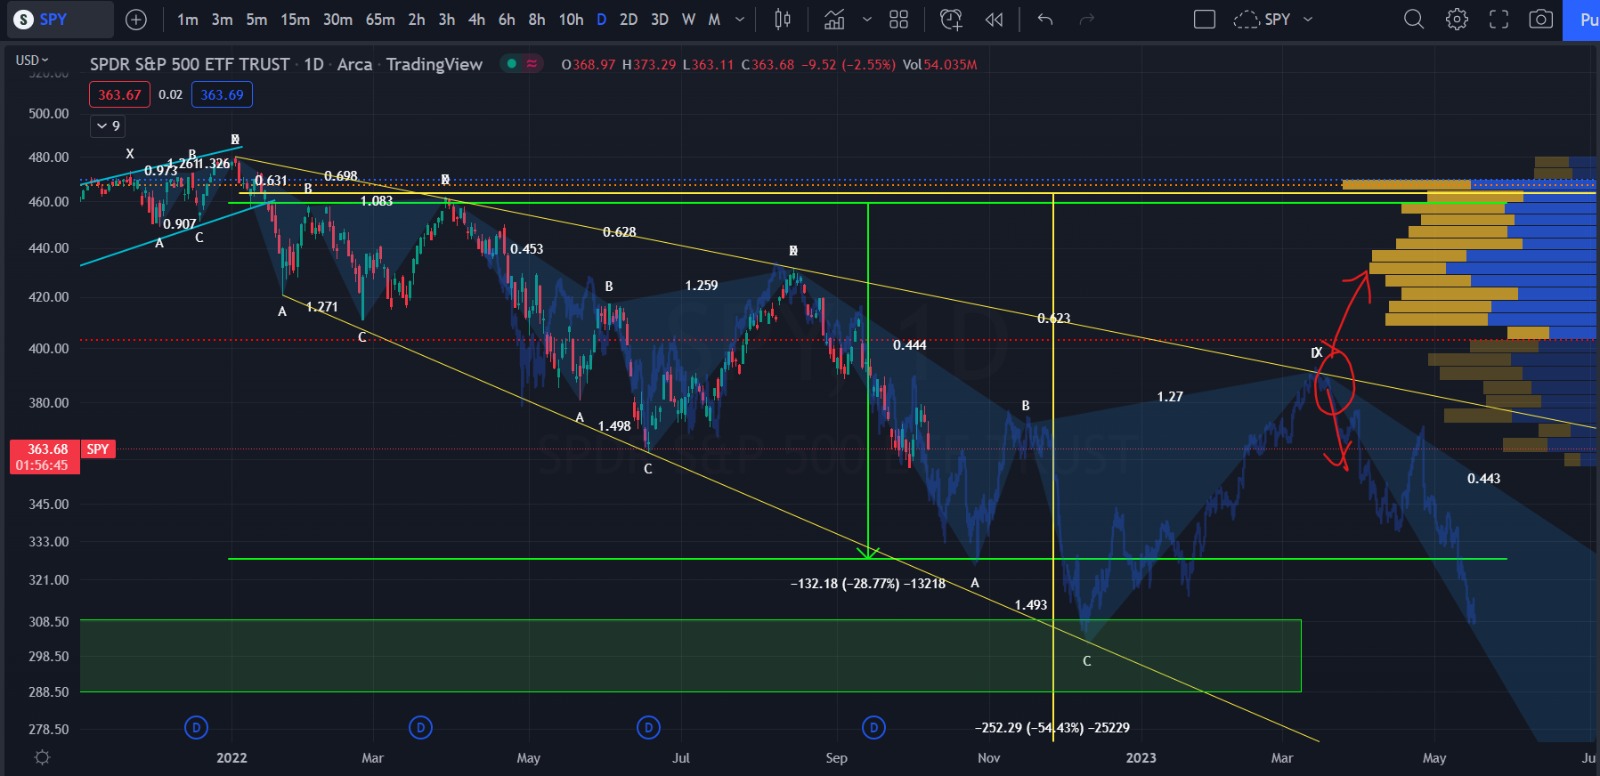Switch to the 15m interval
The image size is (1600, 776).
click(x=295, y=19)
